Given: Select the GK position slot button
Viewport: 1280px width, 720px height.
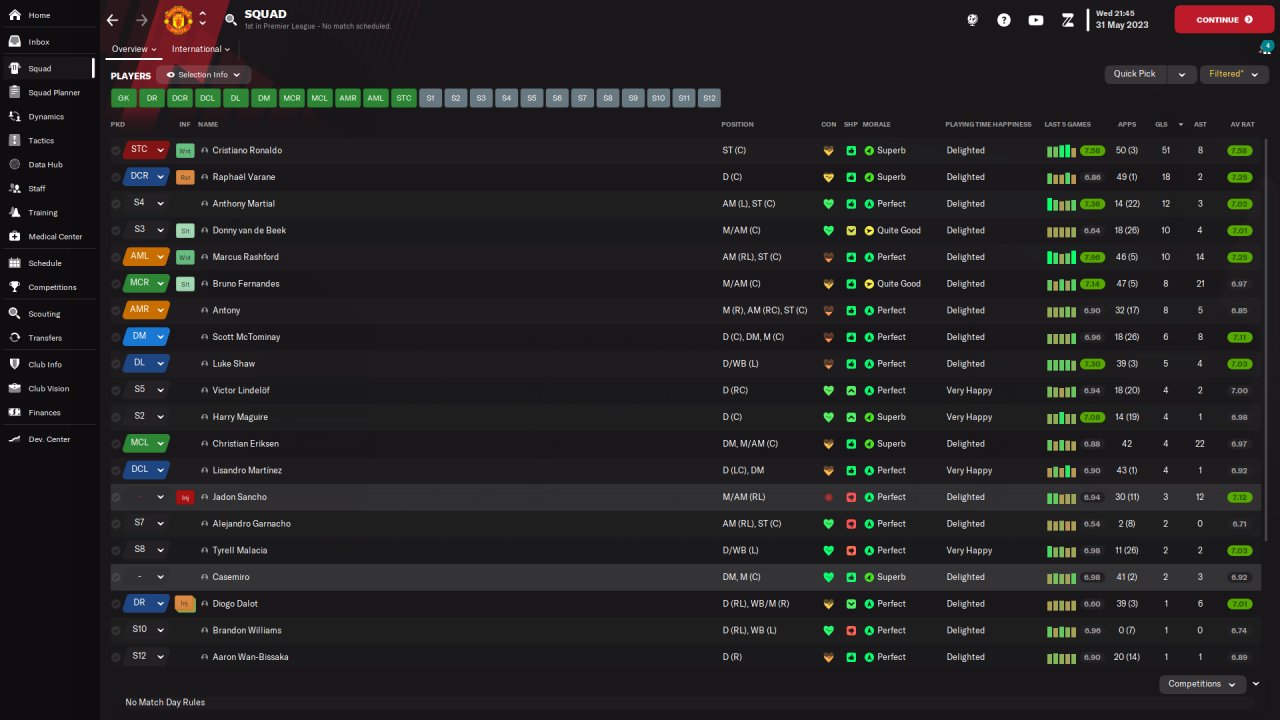Looking at the screenshot, I should click(x=123, y=98).
